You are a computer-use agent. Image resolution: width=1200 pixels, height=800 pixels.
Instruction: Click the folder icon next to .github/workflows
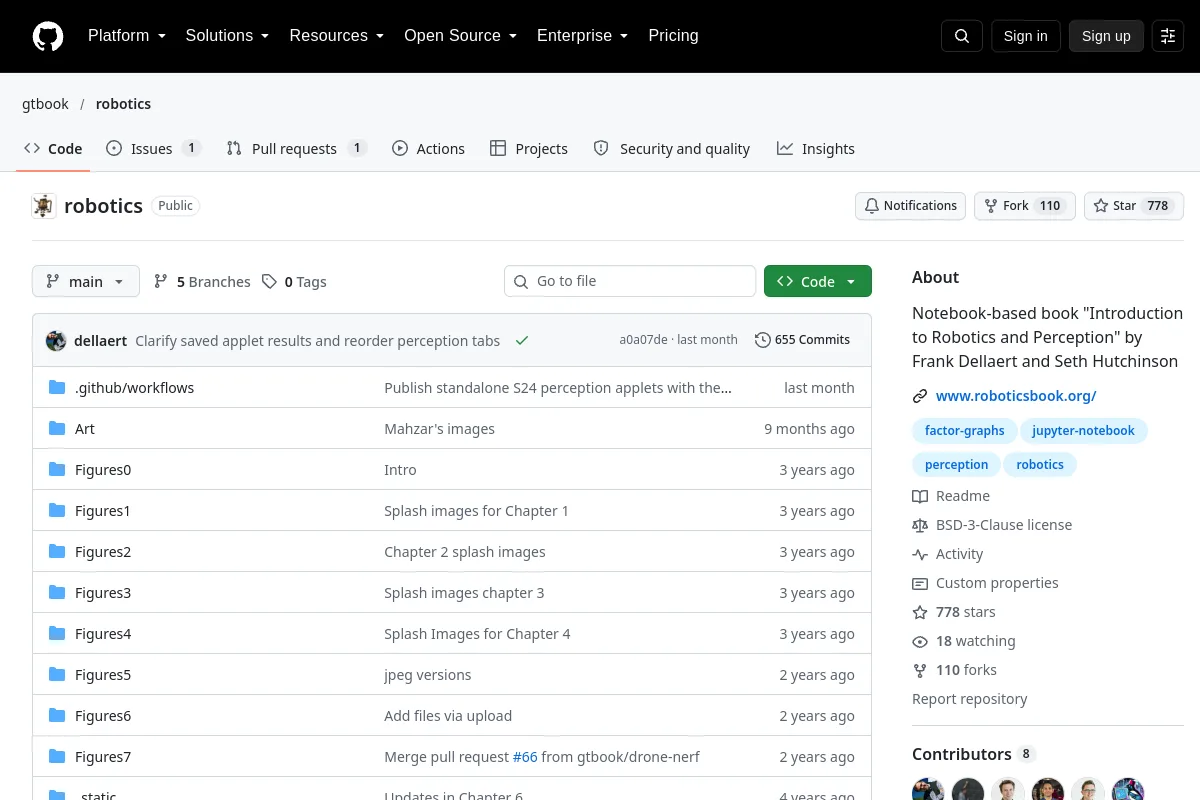point(57,388)
